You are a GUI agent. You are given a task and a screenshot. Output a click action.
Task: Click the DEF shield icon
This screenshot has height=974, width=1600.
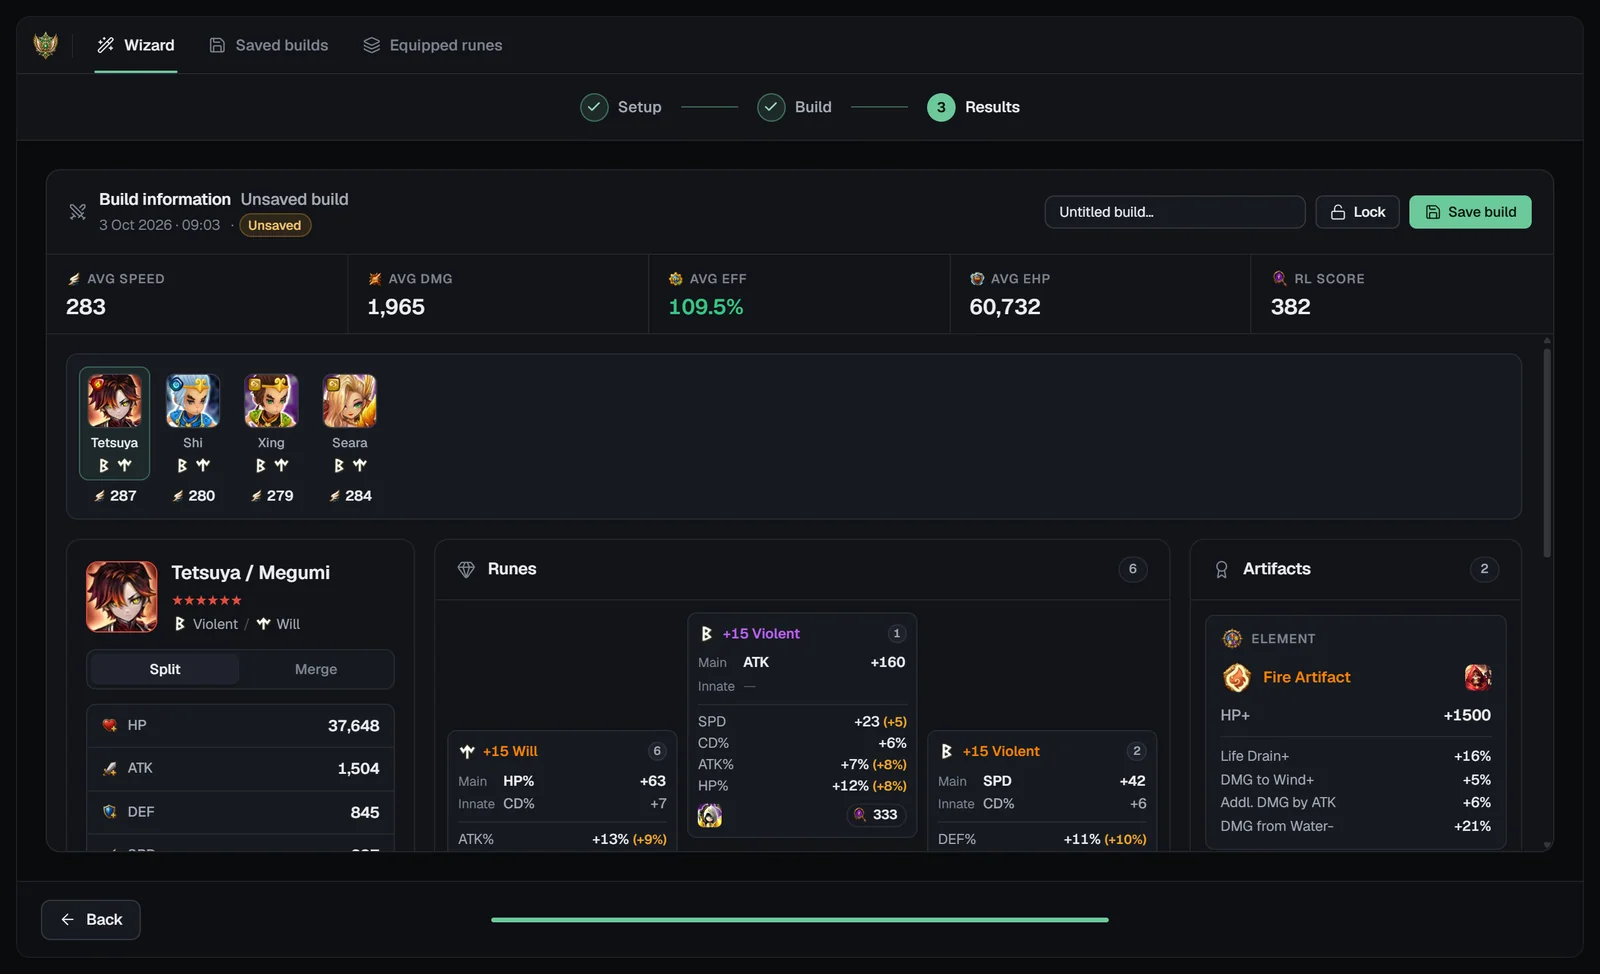[x=110, y=812]
